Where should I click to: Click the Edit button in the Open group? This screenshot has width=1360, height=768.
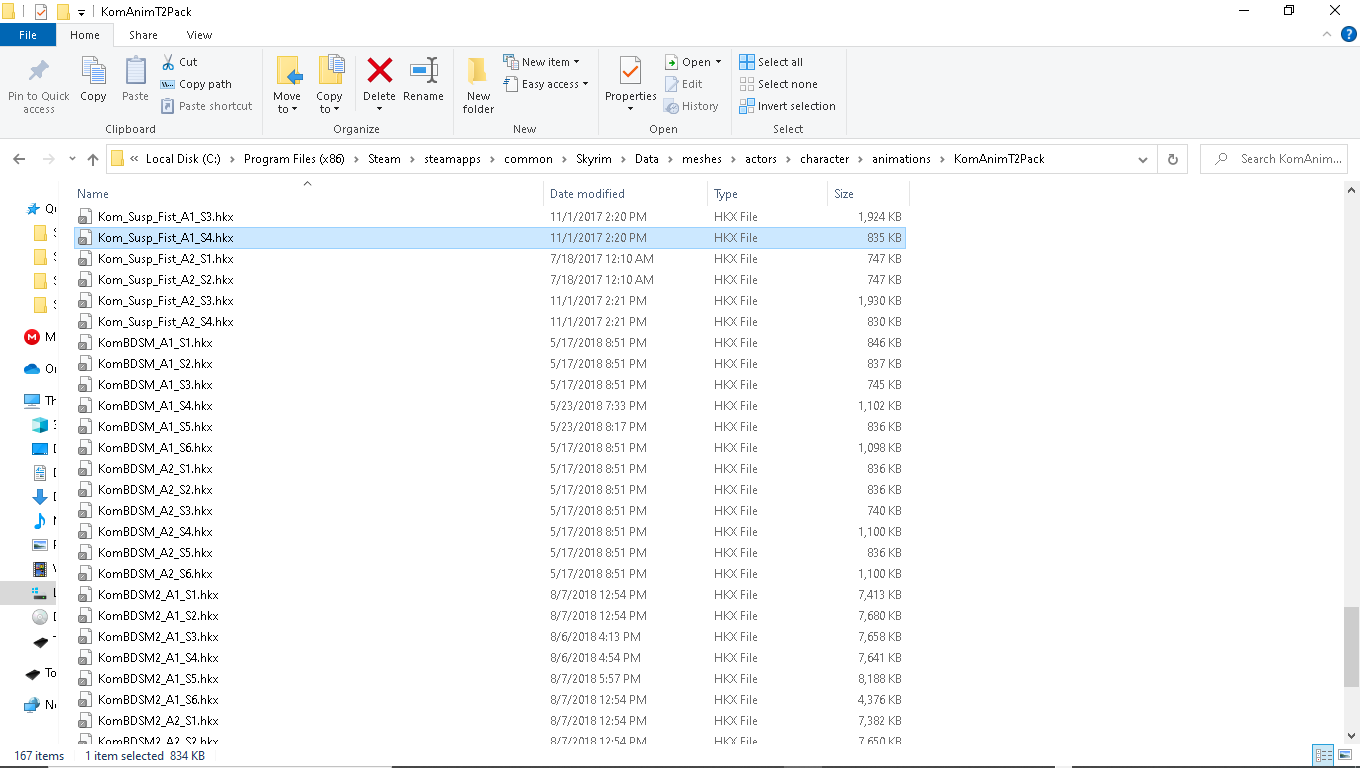coord(684,84)
